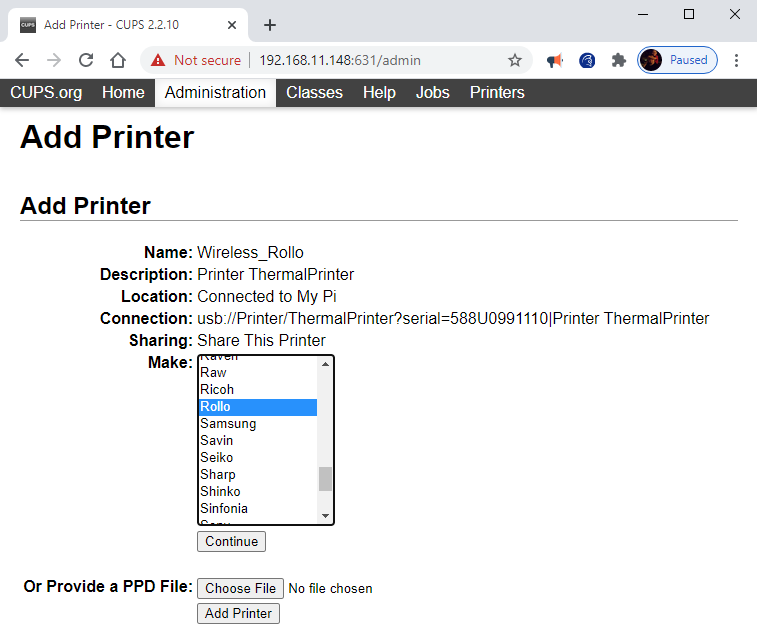Click the Wireless_Rollo name value
757x640 pixels.
pyautogui.click(x=251, y=252)
